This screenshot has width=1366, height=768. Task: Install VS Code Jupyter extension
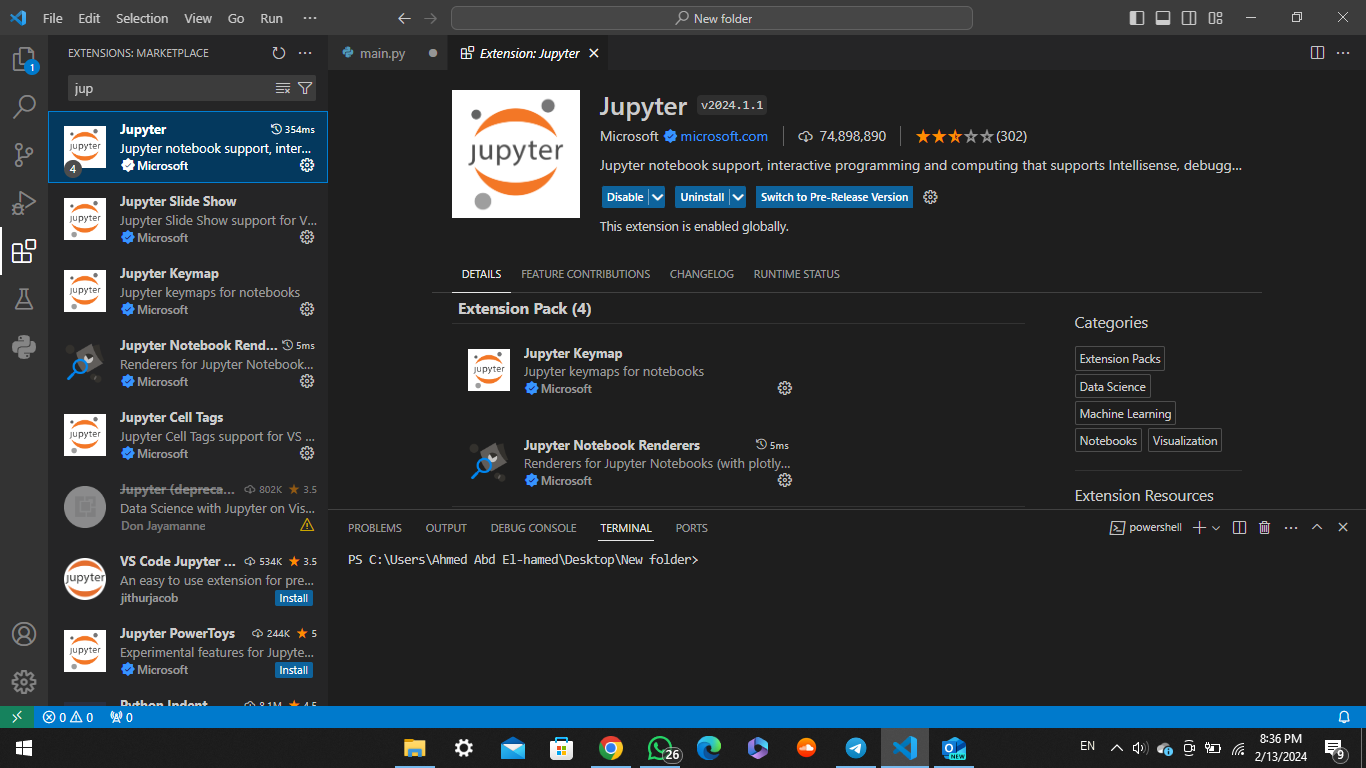(294, 598)
